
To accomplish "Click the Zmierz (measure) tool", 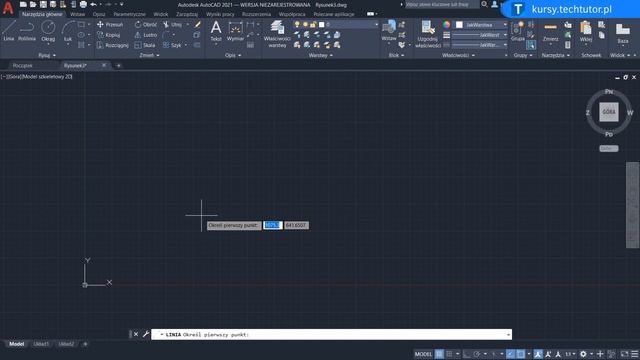I will [550, 31].
